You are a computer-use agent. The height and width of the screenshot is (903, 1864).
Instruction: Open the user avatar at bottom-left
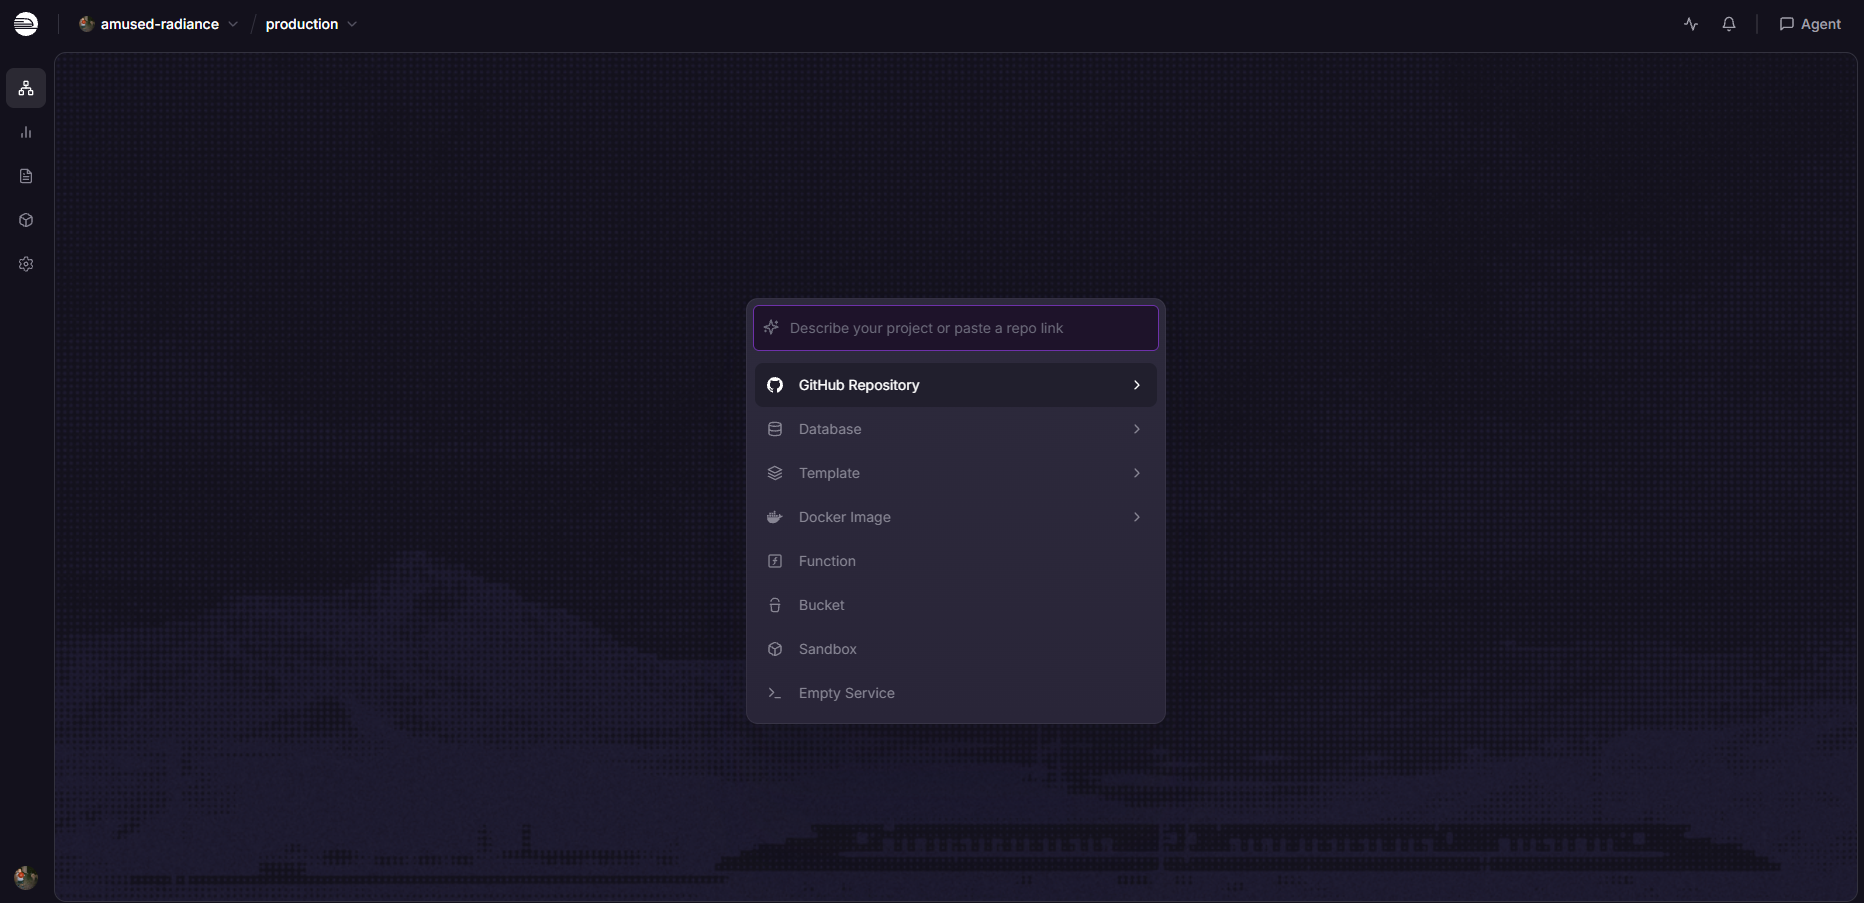[26, 877]
